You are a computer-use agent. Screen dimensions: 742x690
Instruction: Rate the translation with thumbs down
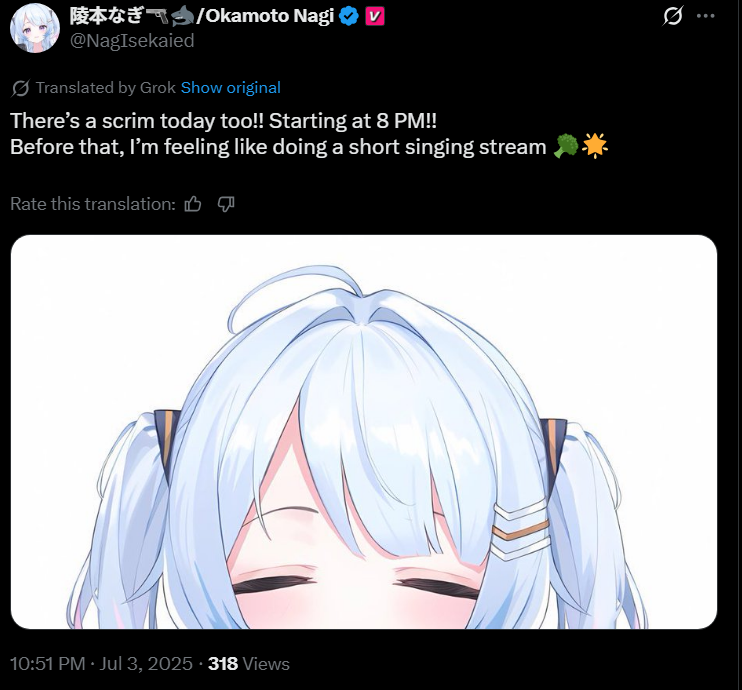226,204
